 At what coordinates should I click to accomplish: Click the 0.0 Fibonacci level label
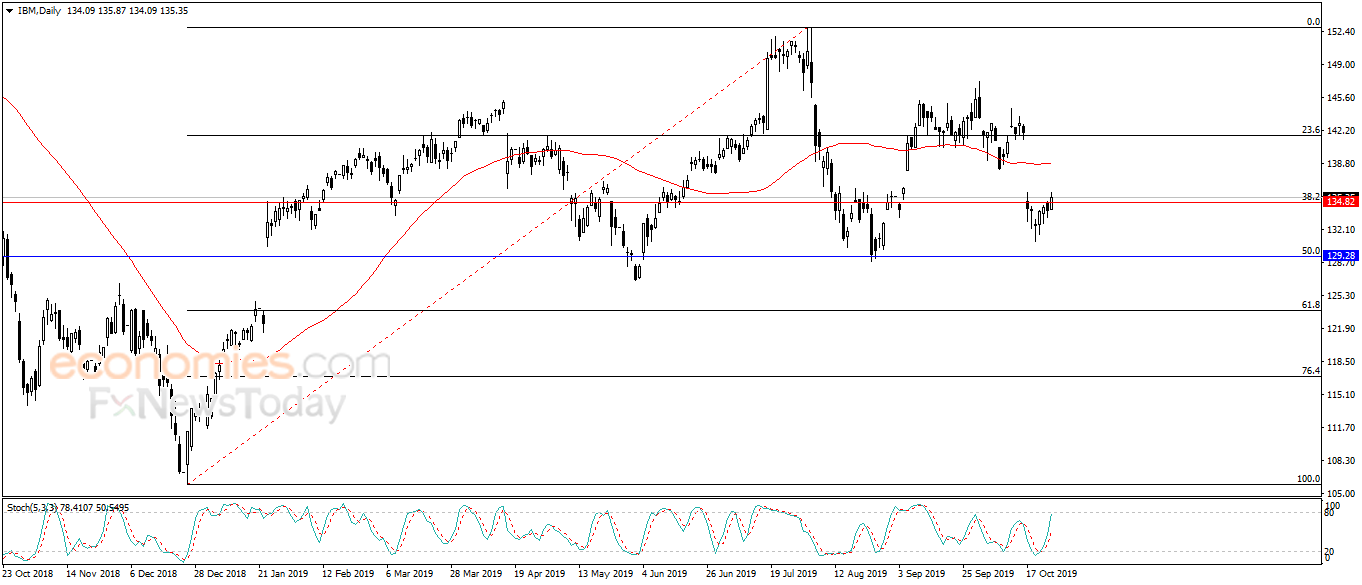(1314, 22)
